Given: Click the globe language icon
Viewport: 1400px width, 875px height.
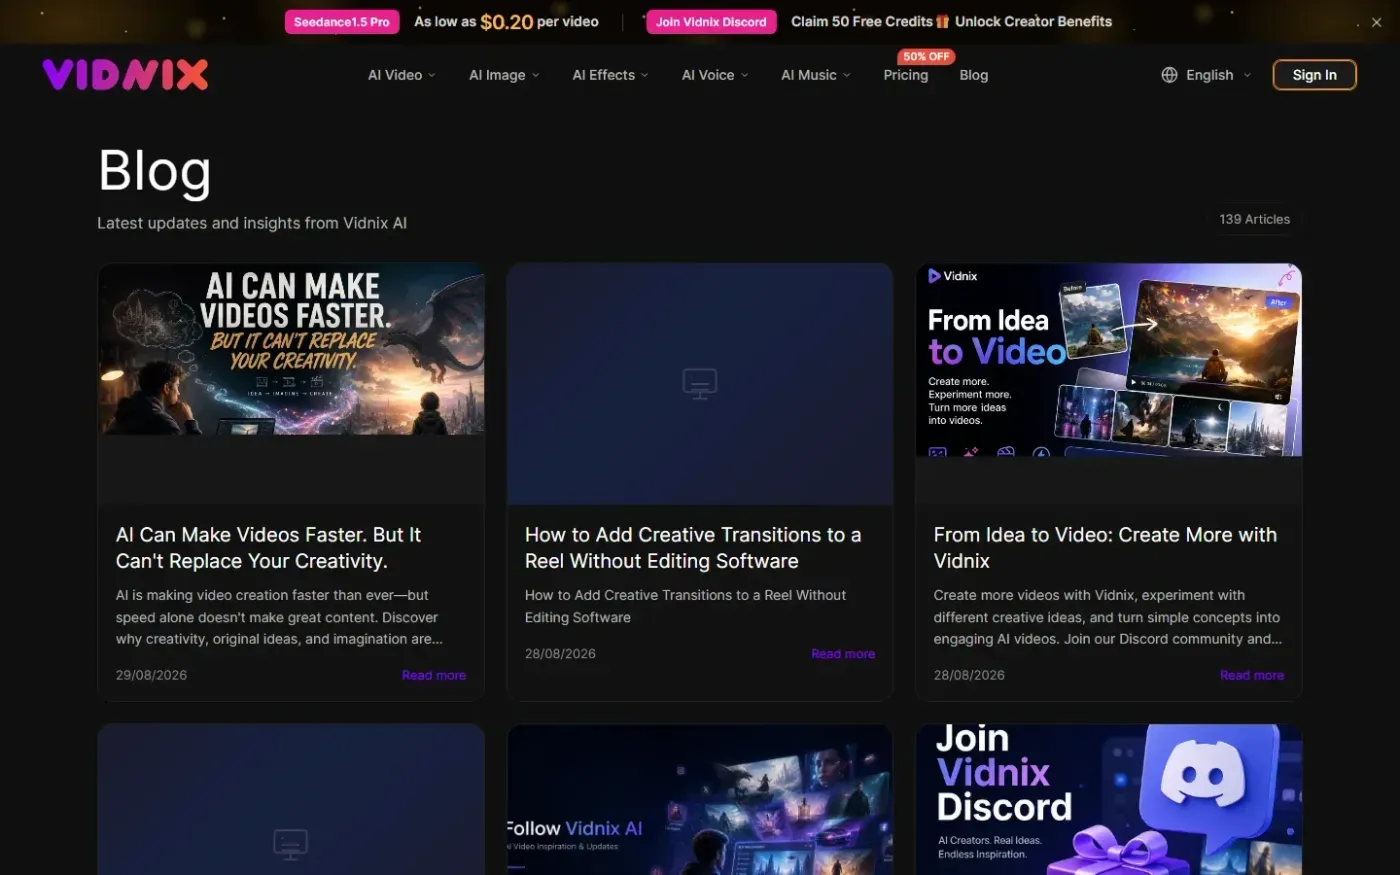Looking at the screenshot, I should (1169, 75).
